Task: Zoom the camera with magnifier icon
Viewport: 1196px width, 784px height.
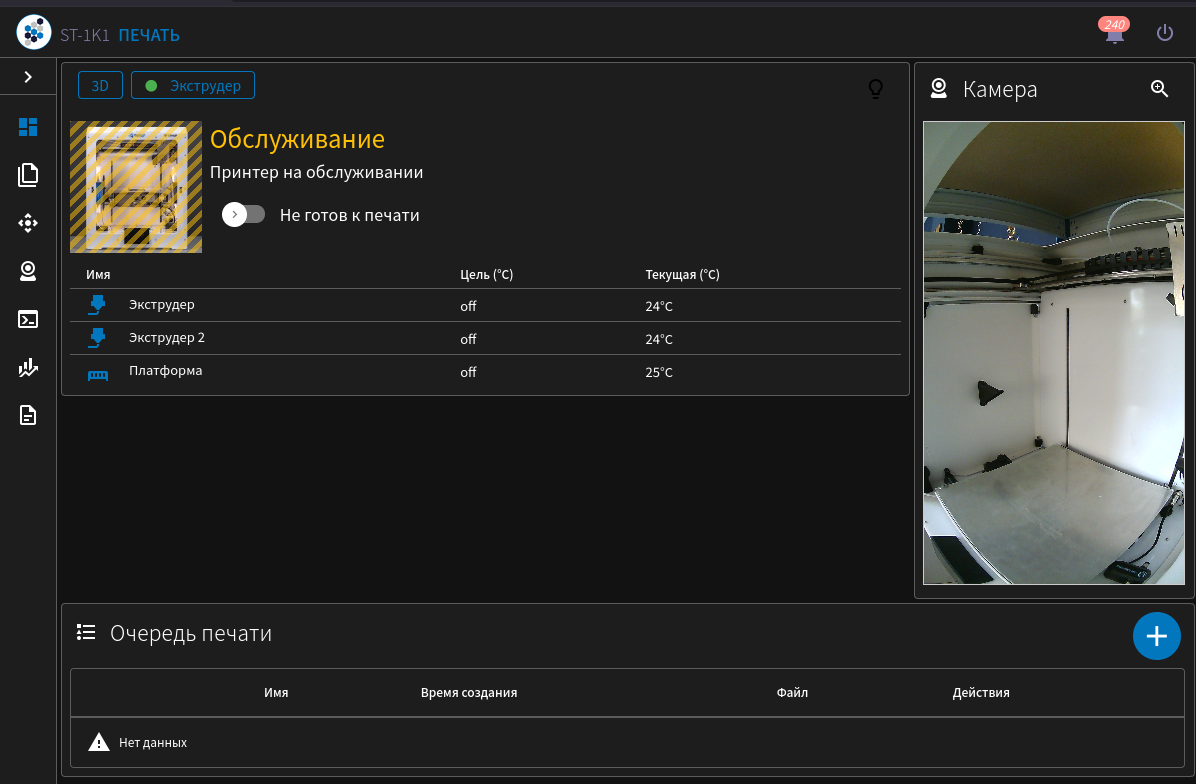Action: [1159, 88]
